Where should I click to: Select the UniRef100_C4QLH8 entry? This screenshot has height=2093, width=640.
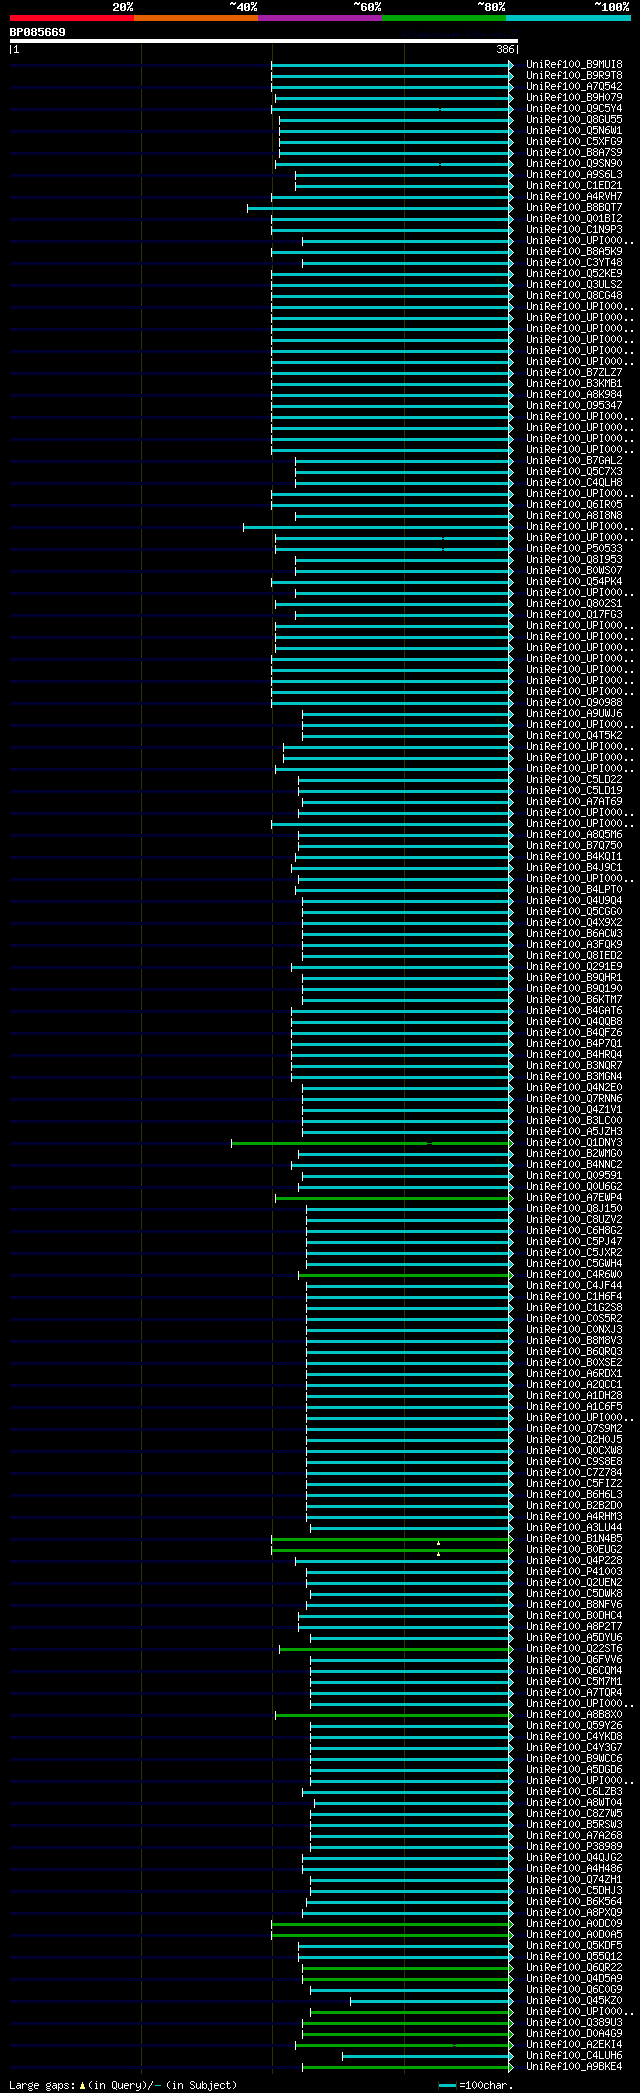point(574,483)
